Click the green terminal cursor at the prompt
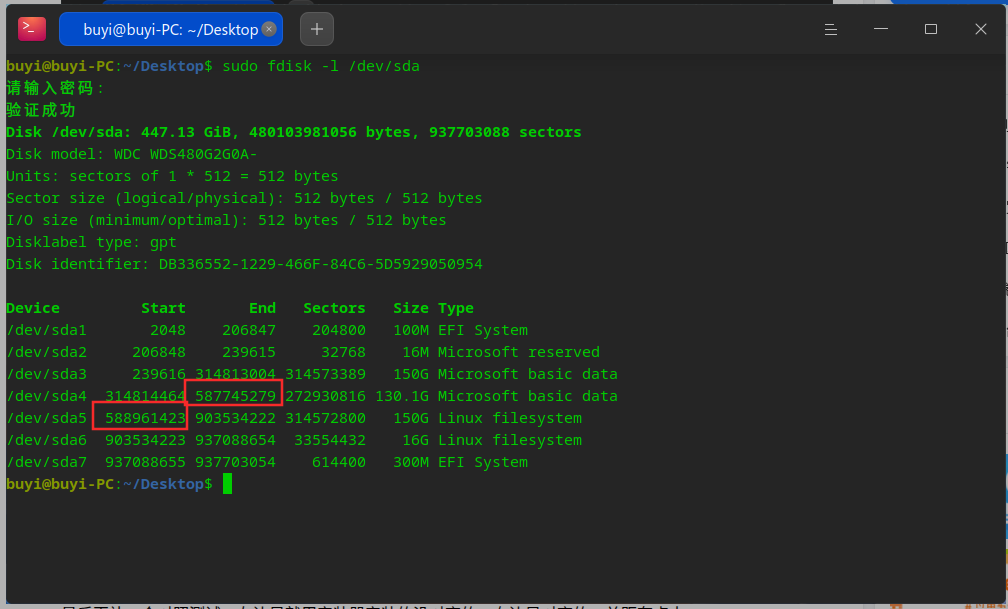 [228, 484]
